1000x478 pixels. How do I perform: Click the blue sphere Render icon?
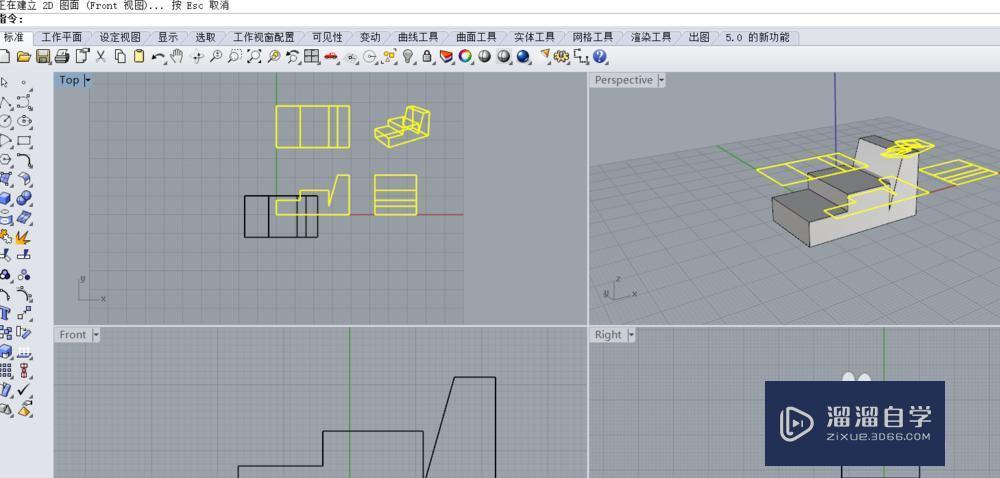point(523,57)
